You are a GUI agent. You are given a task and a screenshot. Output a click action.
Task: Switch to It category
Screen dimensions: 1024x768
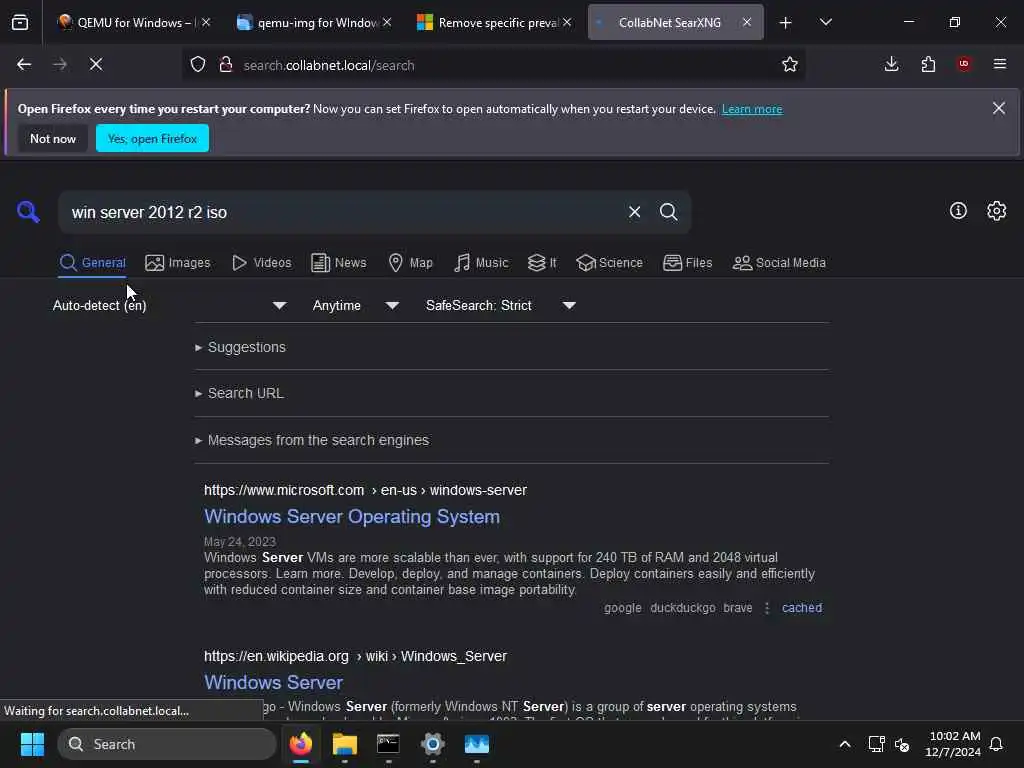click(542, 263)
